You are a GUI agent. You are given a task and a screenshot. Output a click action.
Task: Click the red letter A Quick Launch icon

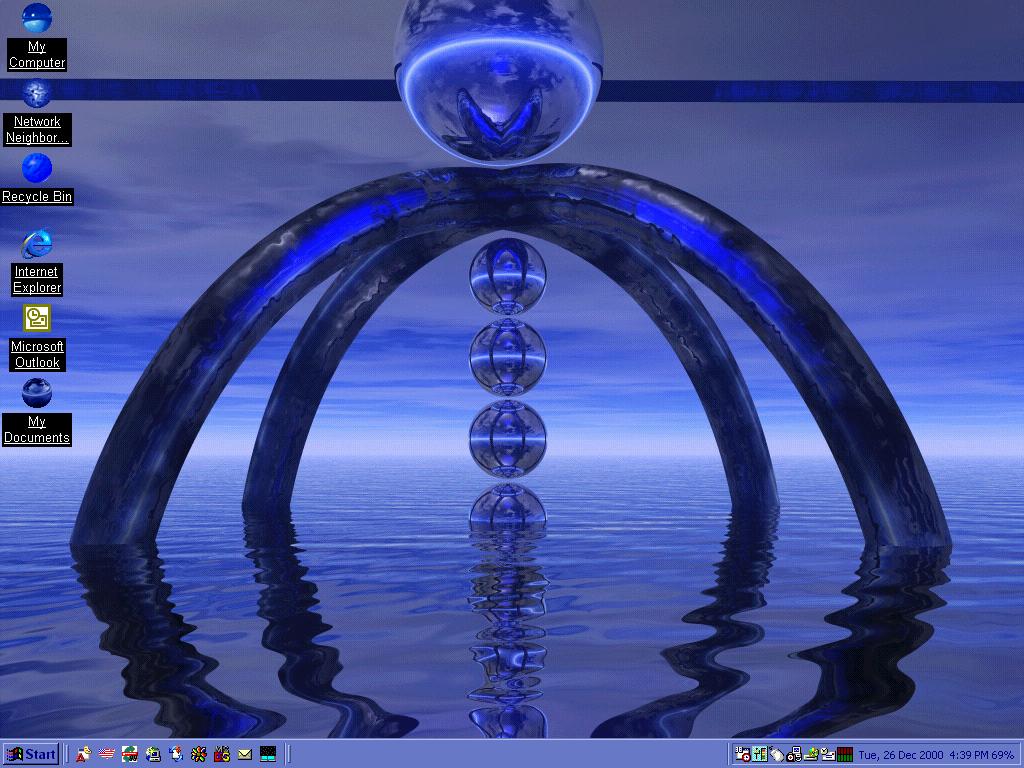pos(84,754)
